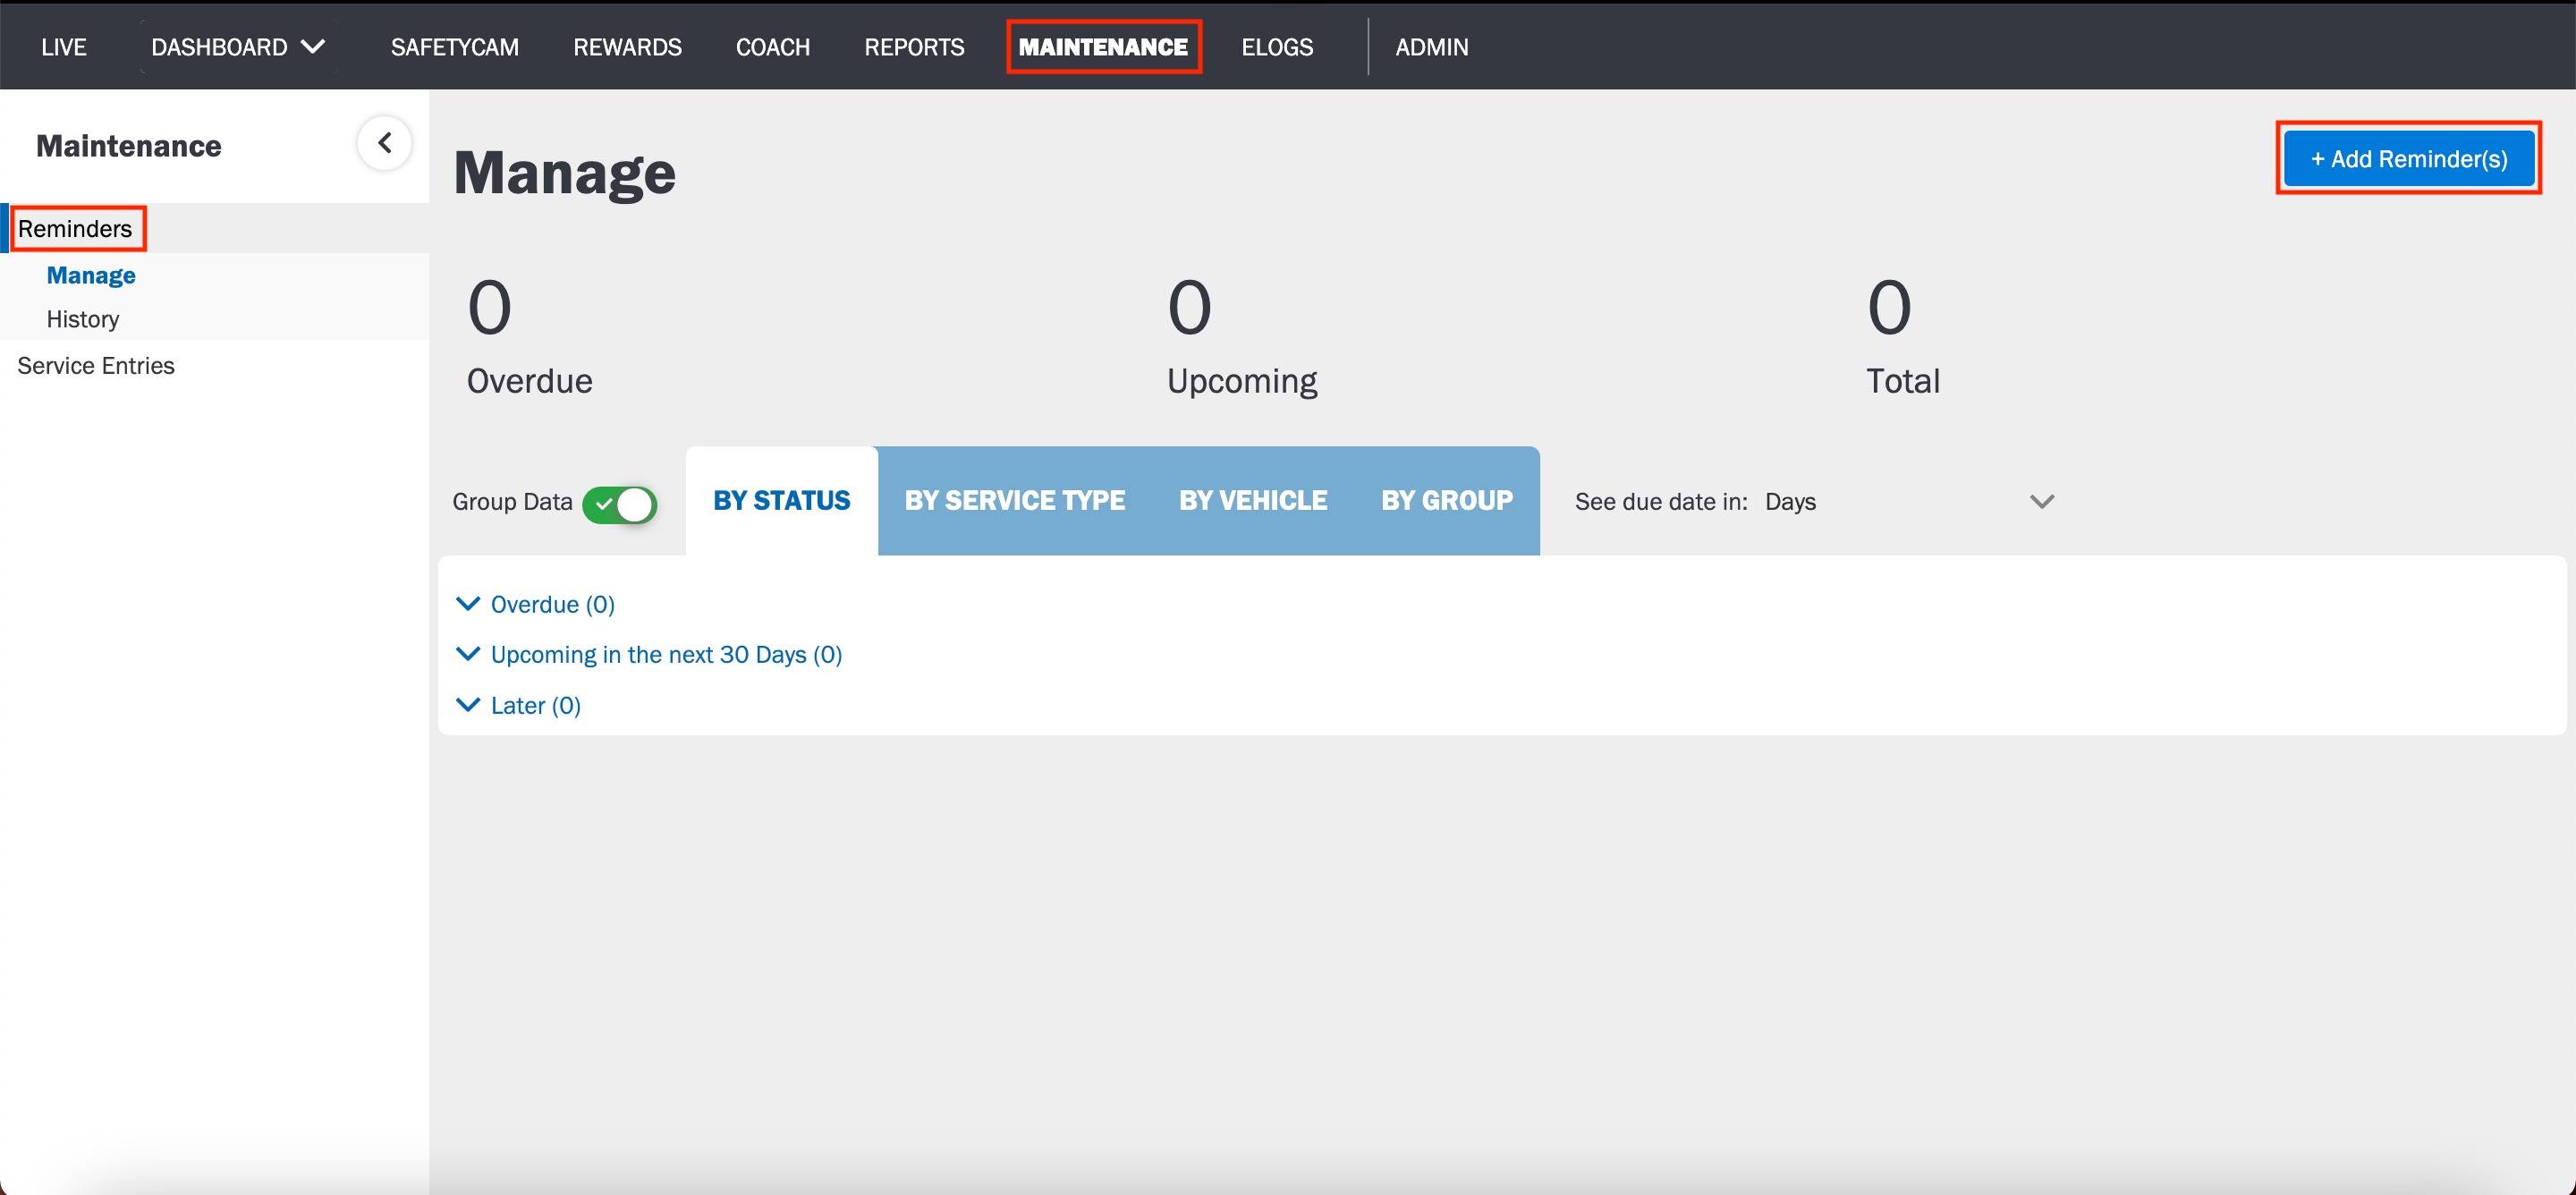
Task: Switch to the BY VEHICLE tab
Action: (1253, 500)
